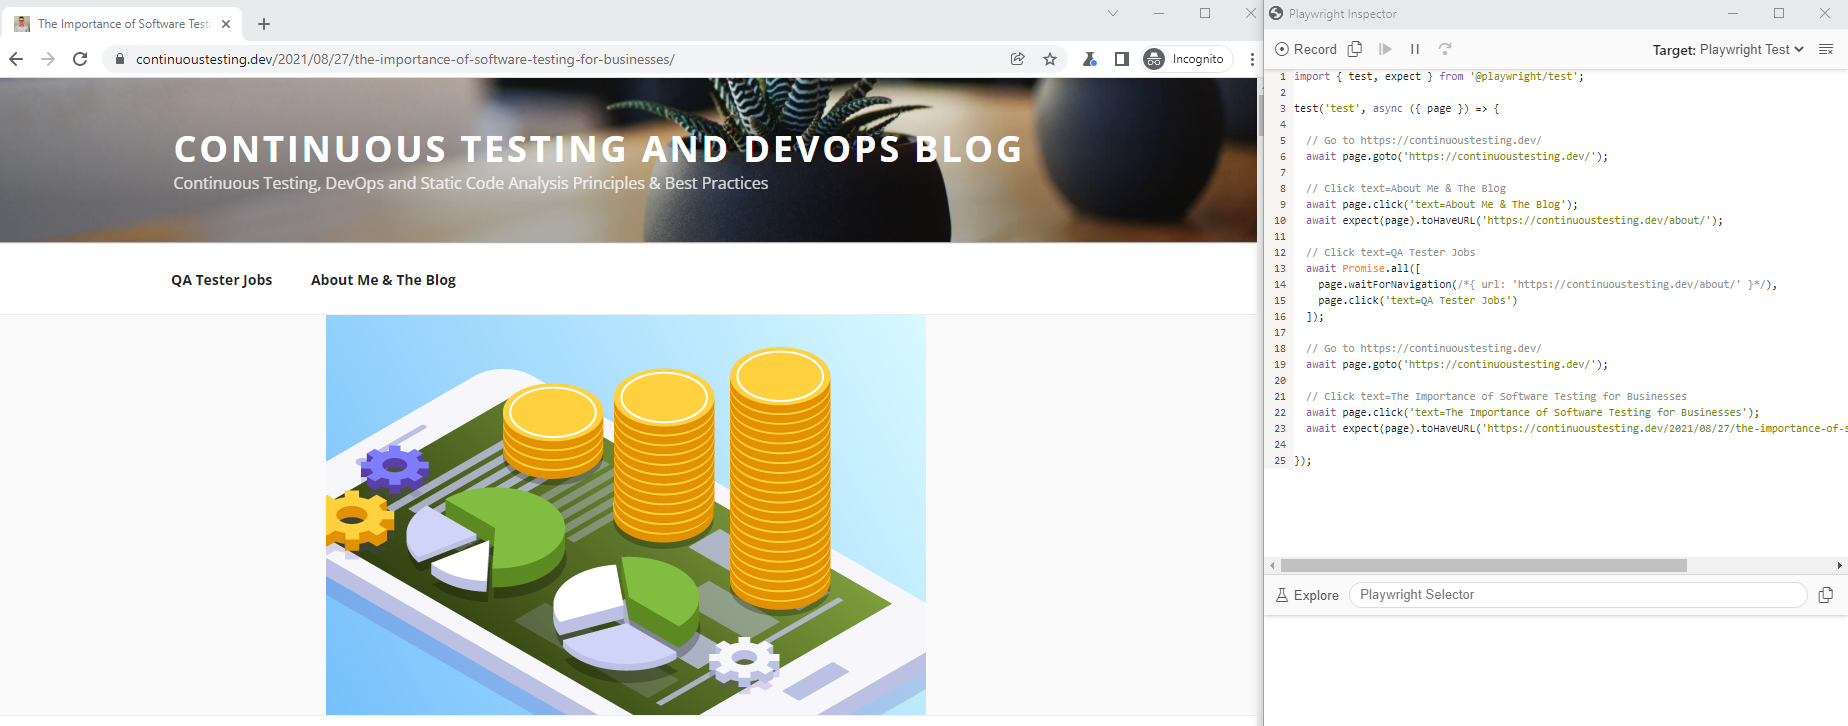Open Chrome three-dot menu
This screenshot has height=726, width=1848.
click(1251, 59)
